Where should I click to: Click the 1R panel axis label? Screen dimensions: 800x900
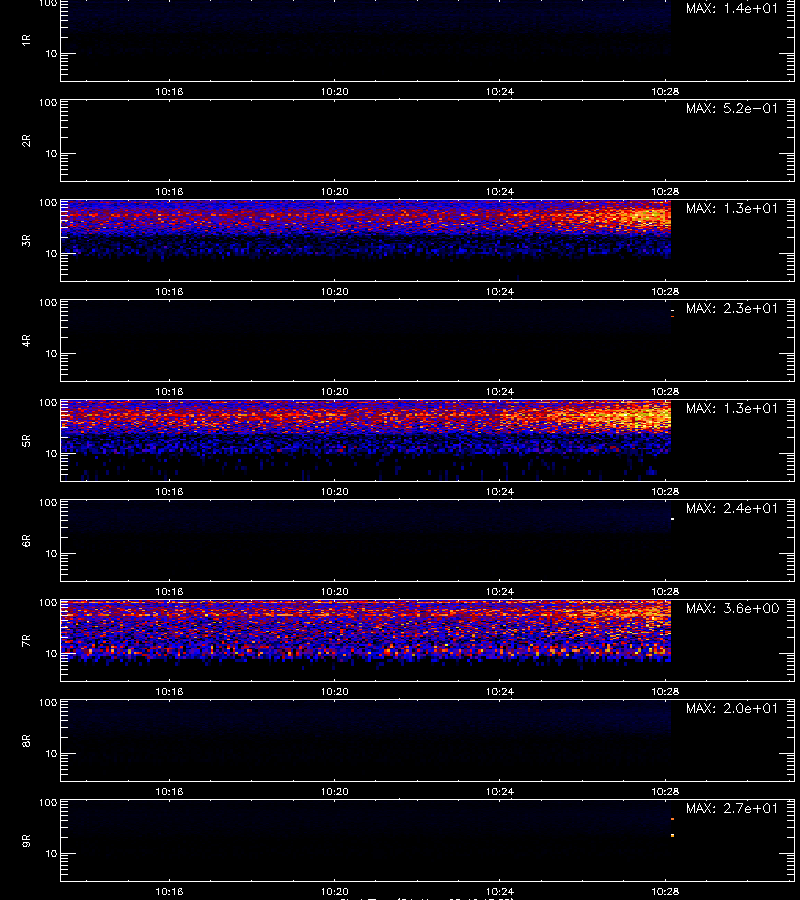pyautogui.click(x=26, y=40)
